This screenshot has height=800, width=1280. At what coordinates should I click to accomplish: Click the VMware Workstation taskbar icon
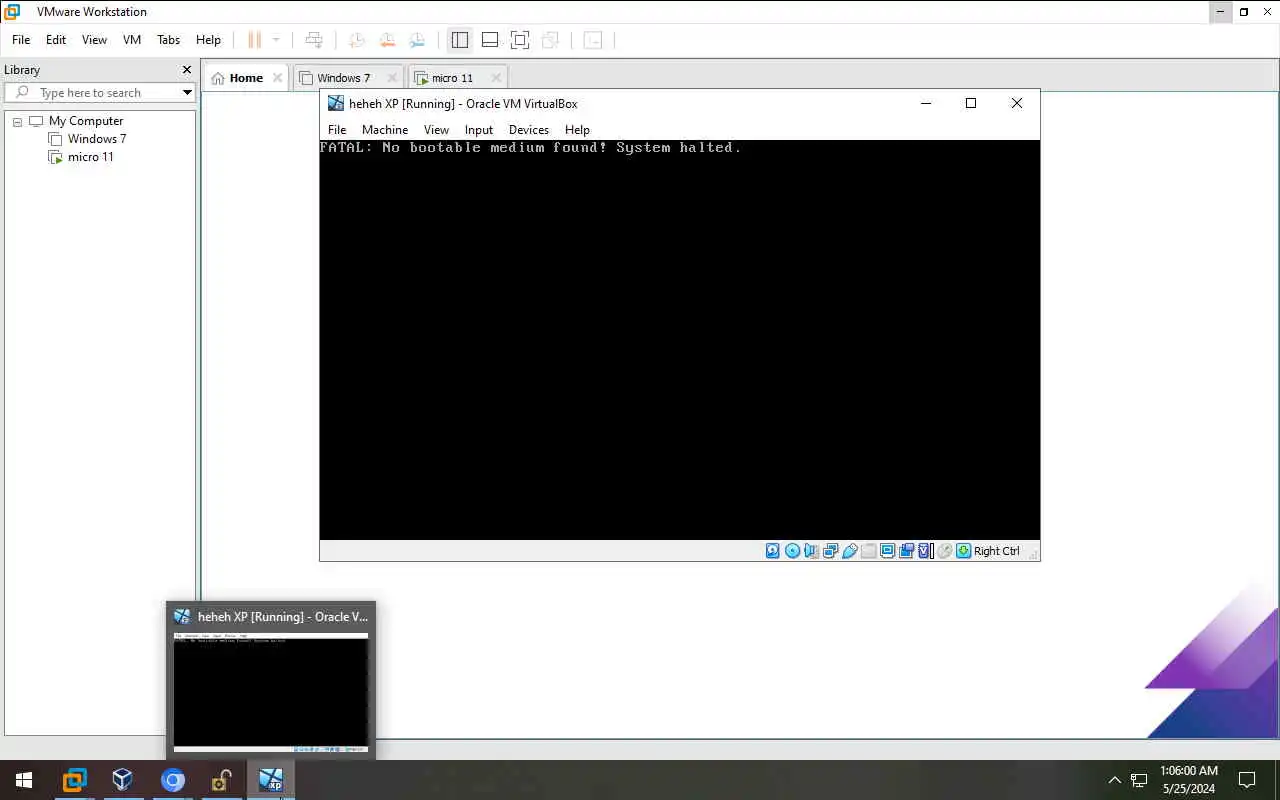click(x=74, y=780)
